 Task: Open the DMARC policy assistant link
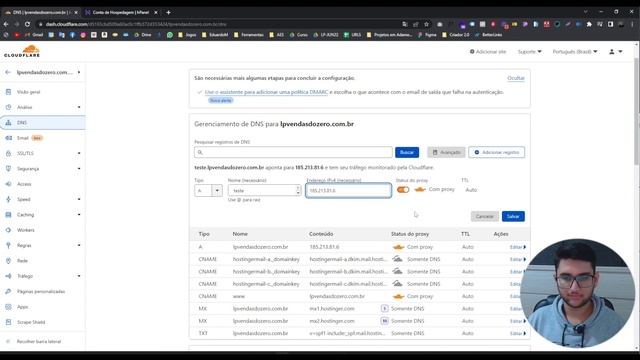[266, 92]
